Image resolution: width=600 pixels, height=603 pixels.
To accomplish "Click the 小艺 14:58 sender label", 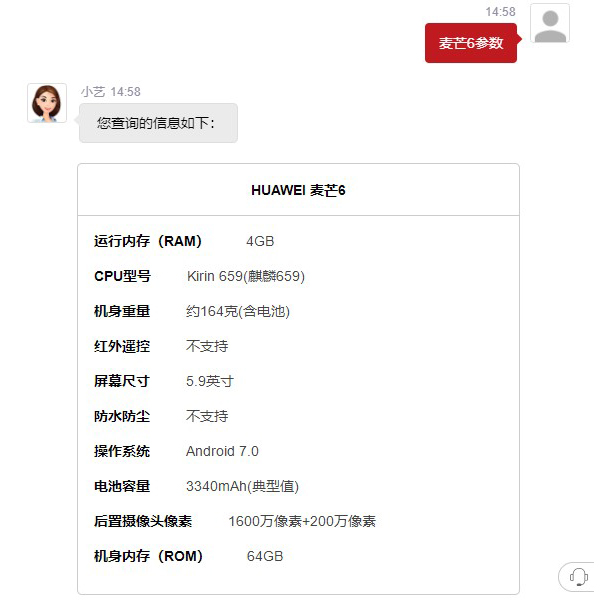I will (111, 92).
